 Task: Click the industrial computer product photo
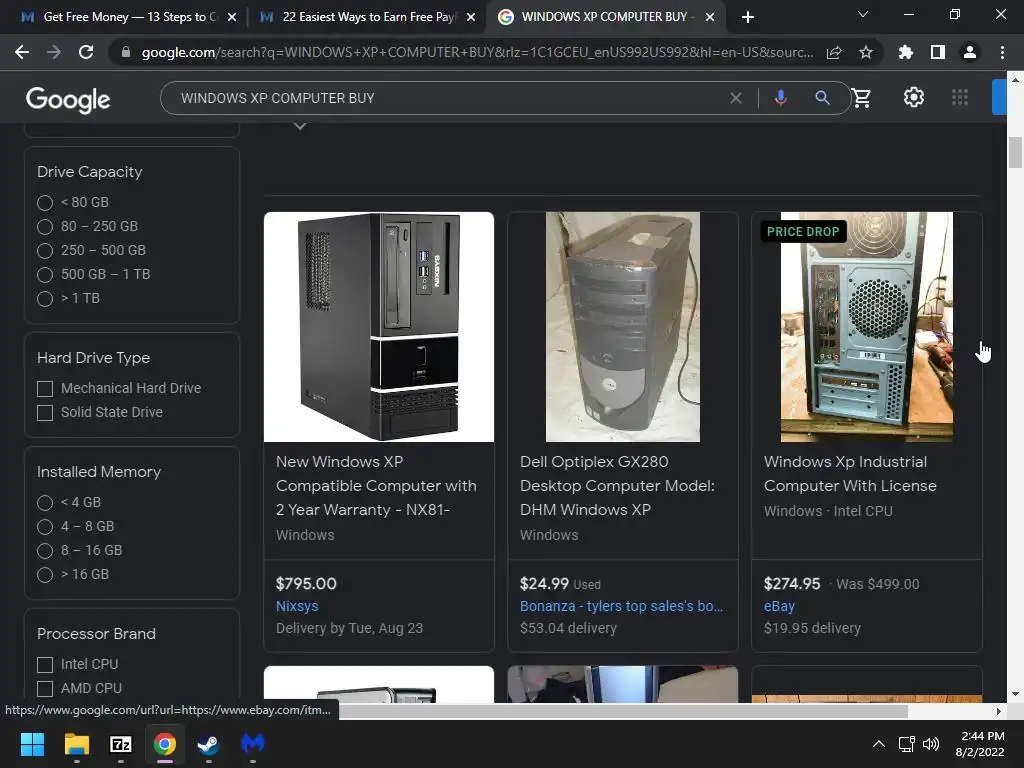pyautogui.click(x=867, y=327)
